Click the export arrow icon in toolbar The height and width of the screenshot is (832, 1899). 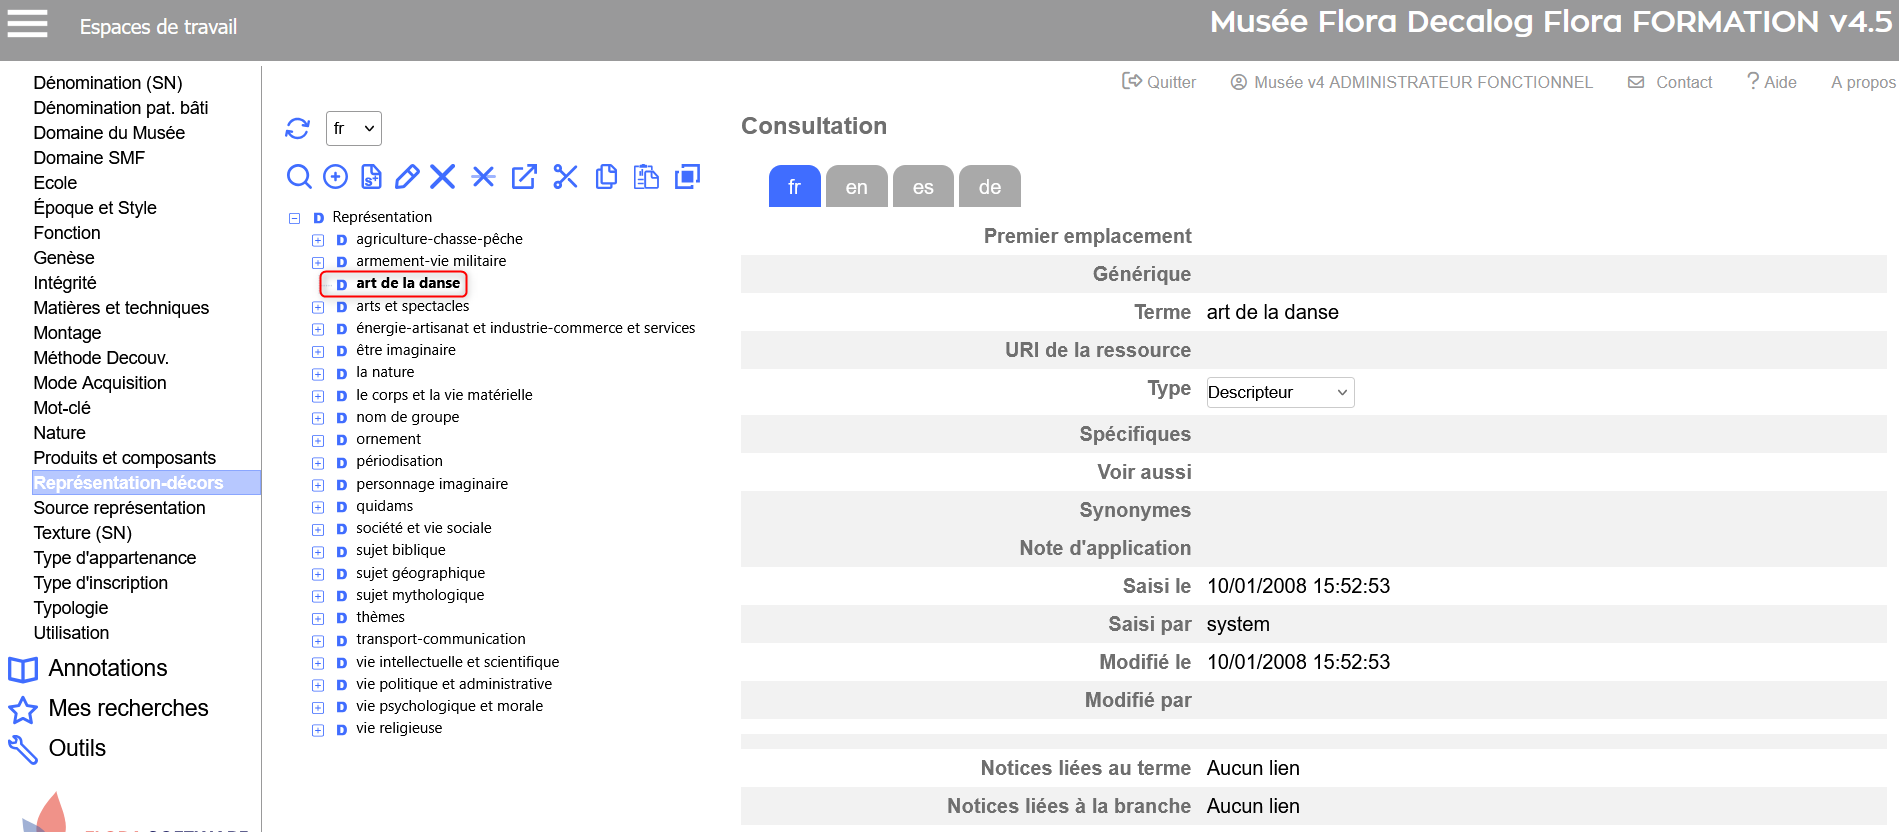pyautogui.click(x=524, y=177)
